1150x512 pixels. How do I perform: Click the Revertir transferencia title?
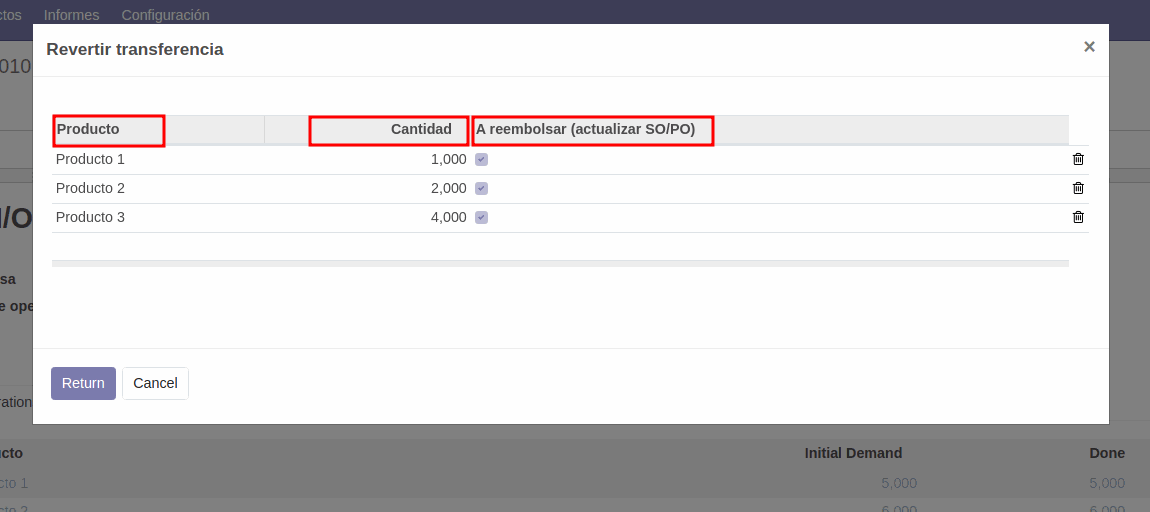click(x=135, y=50)
